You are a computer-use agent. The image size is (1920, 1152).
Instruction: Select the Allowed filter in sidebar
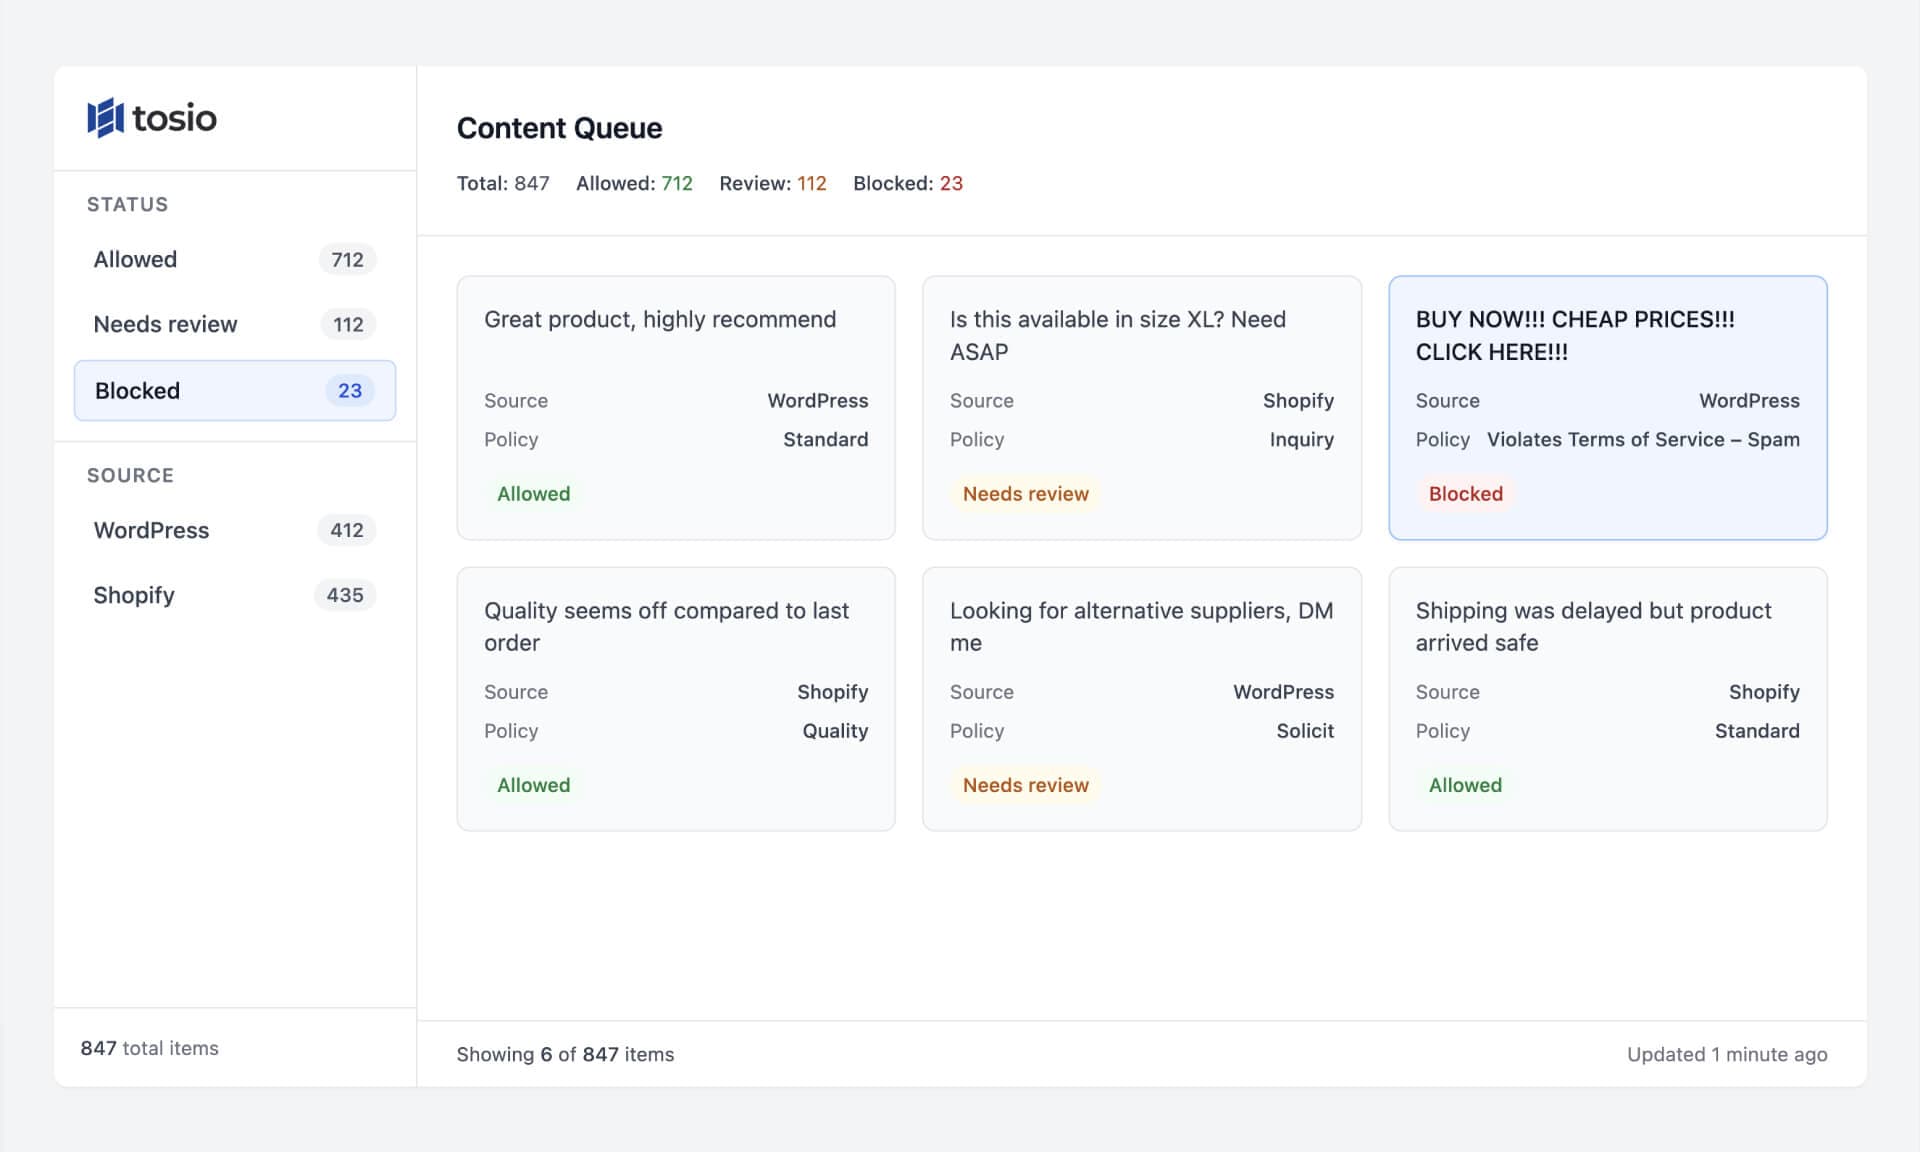click(x=134, y=259)
